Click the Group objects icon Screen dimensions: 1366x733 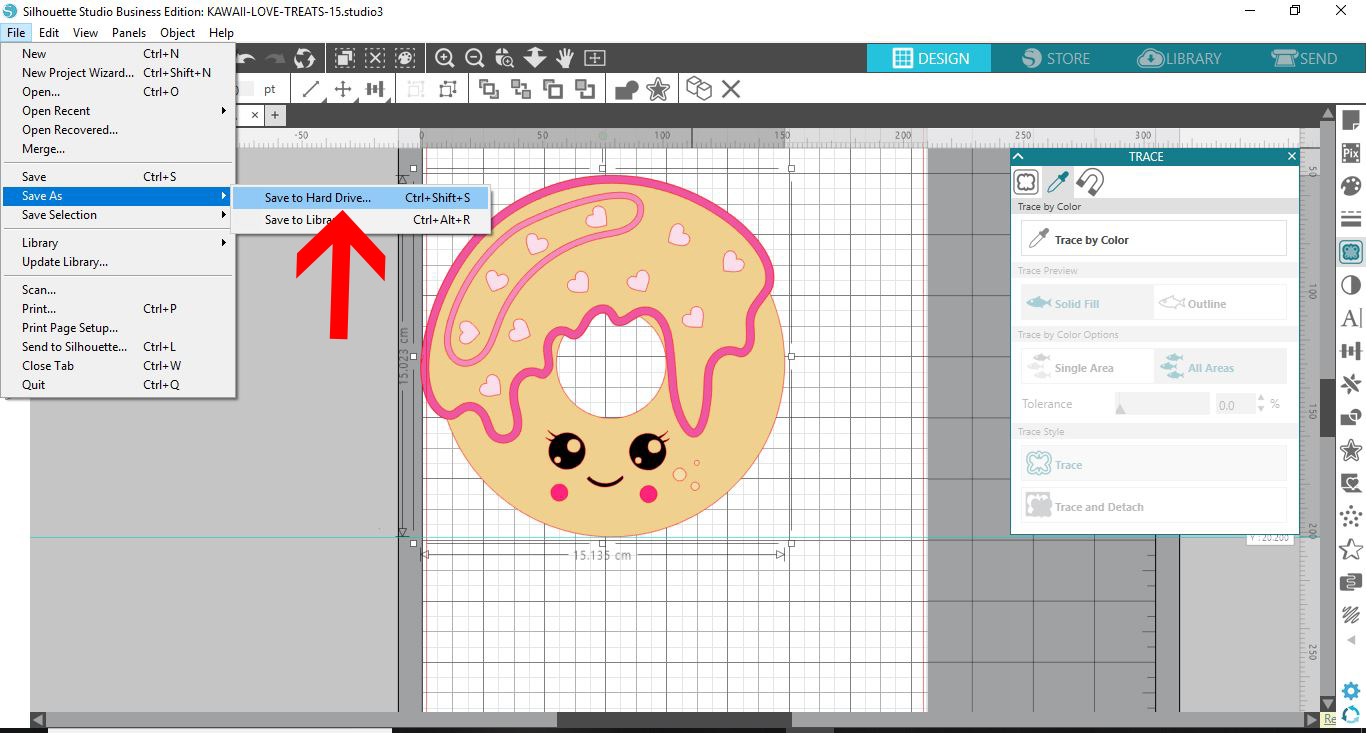click(x=415, y=89)
